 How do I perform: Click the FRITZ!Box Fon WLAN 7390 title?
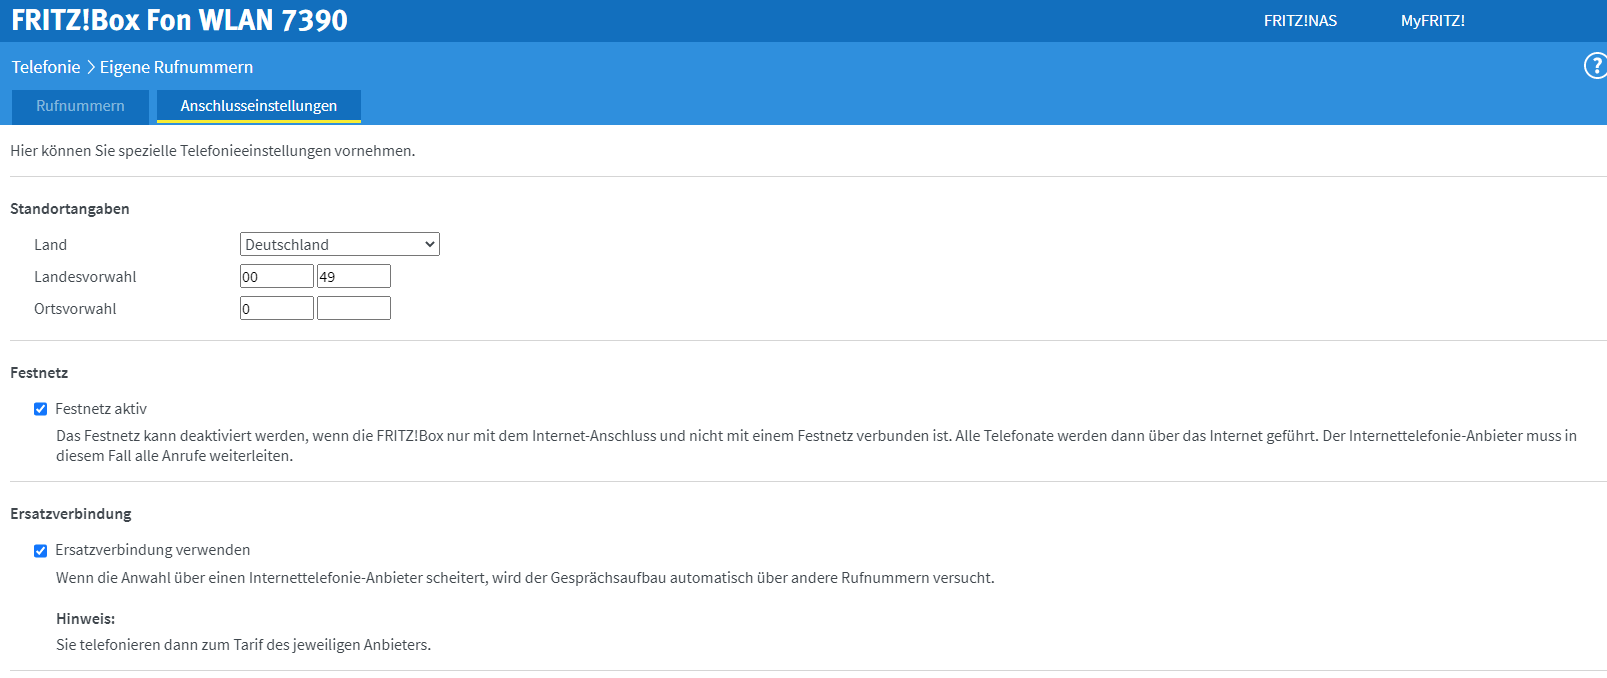pyautogui.click(x=180, y=20)
